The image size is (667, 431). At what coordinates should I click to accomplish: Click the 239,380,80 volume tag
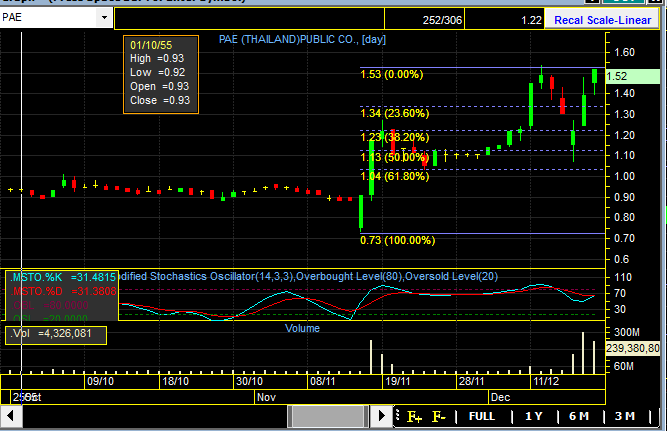(x=632, y=348)
